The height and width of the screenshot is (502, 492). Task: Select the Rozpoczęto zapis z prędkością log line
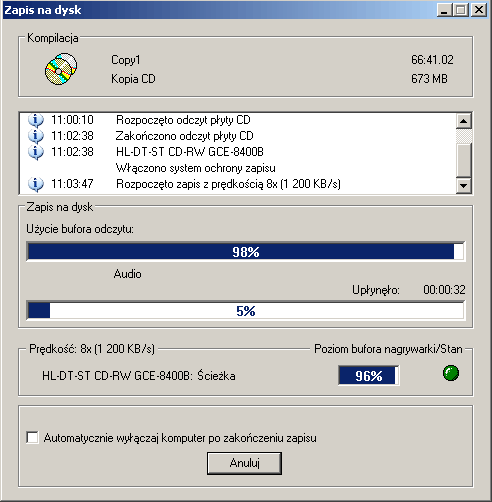[x=228, y=184]
